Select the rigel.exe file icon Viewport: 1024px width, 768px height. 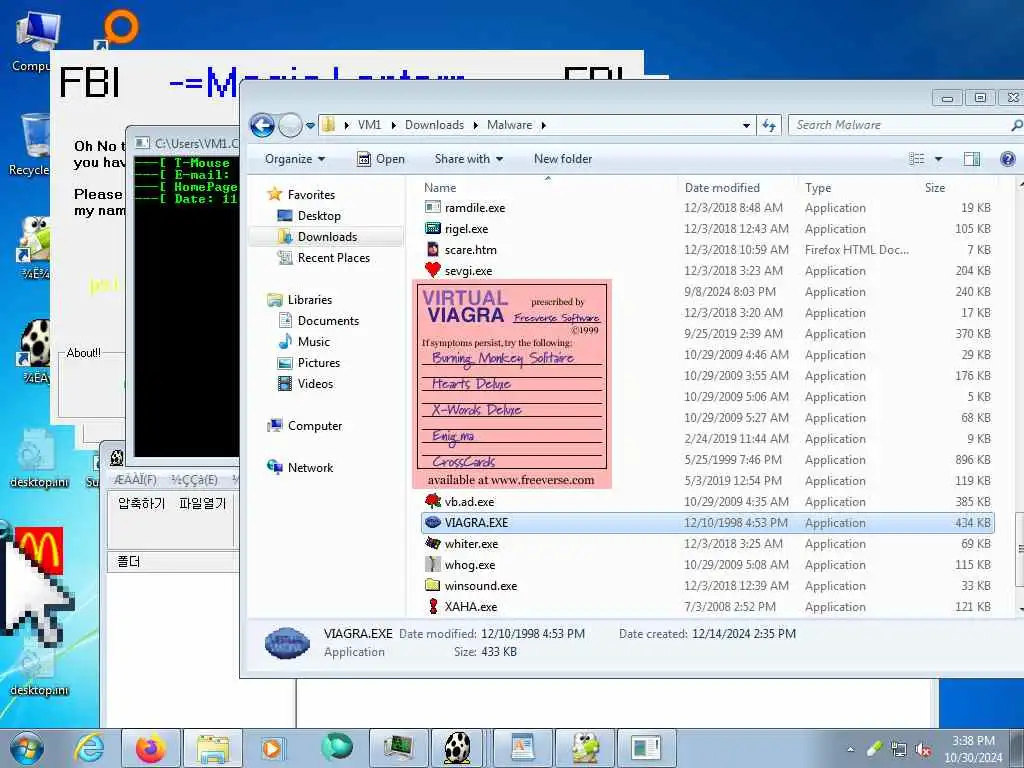(x=432, y=229)
